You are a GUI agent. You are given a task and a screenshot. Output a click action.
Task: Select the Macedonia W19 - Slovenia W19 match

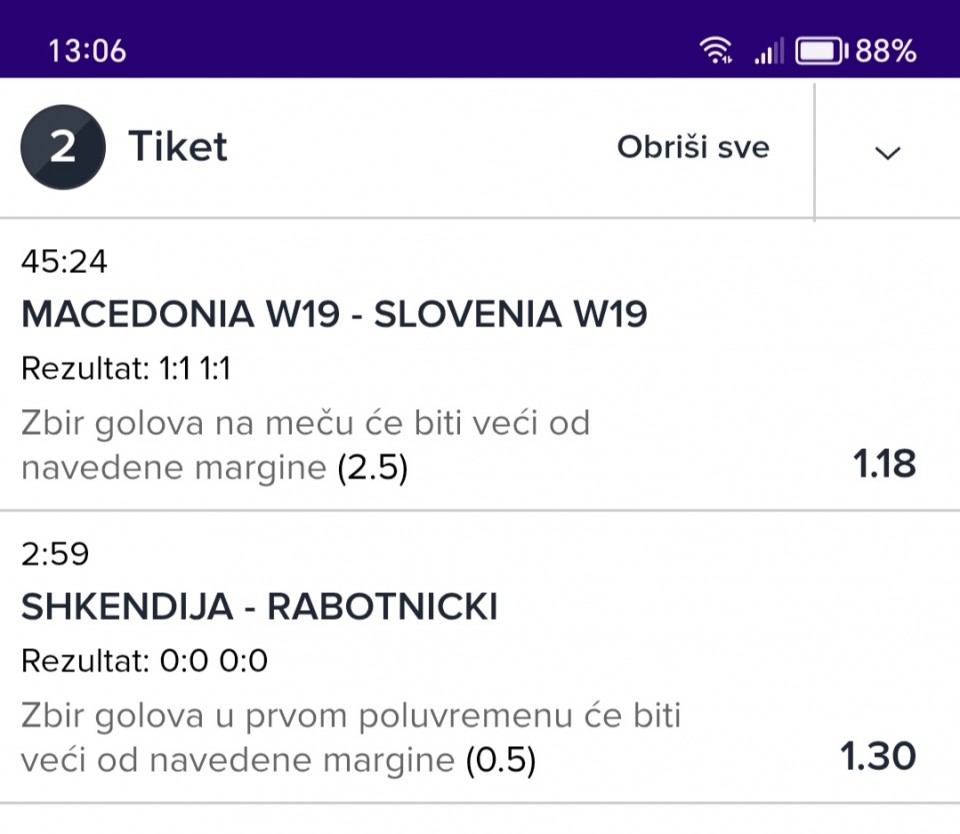[x=334, y=315]
